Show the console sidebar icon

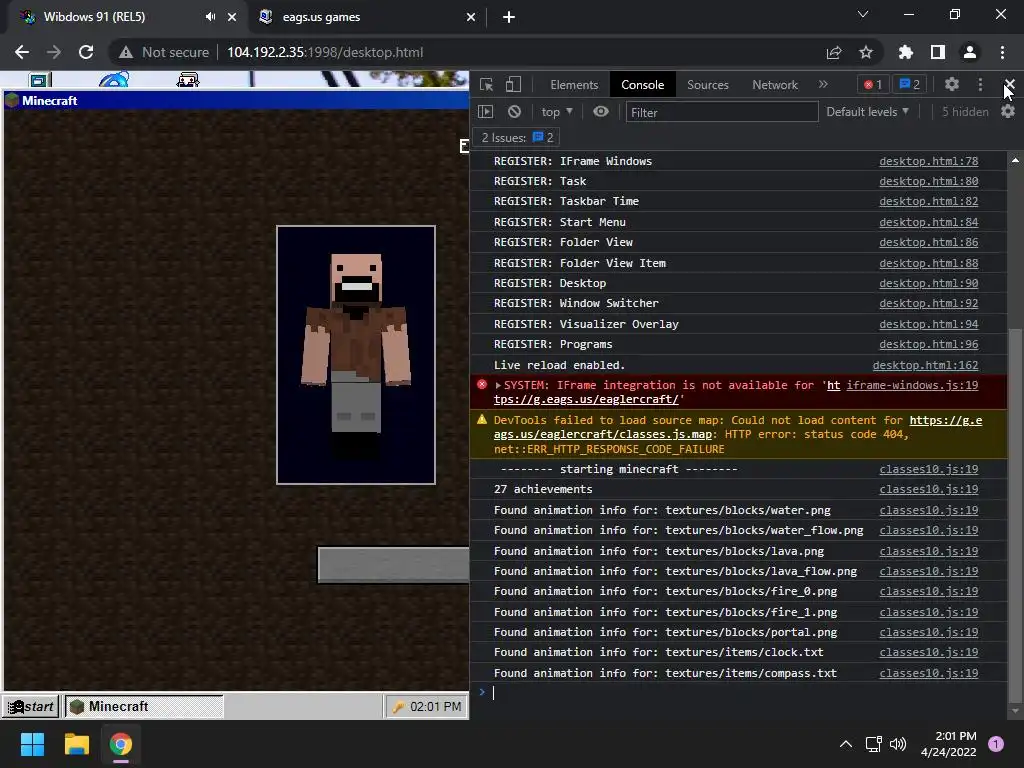pyautogui.click(x=485, y=112)
